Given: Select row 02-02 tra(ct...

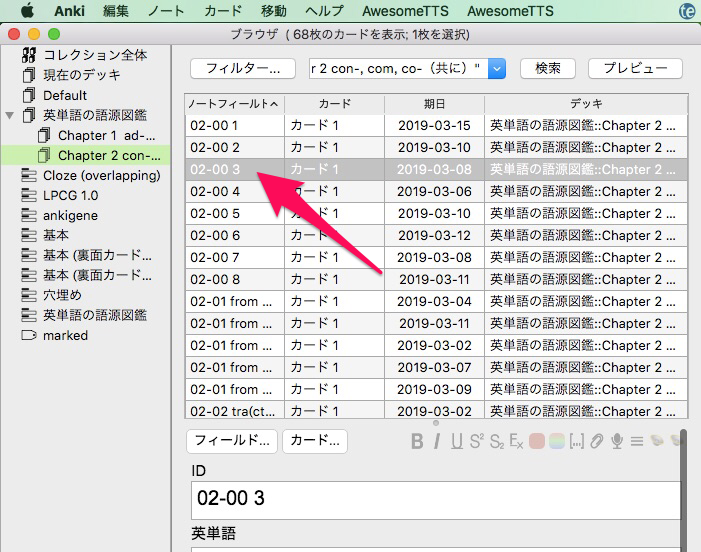Looking at the screenshot, I should [x=436, y=410].
